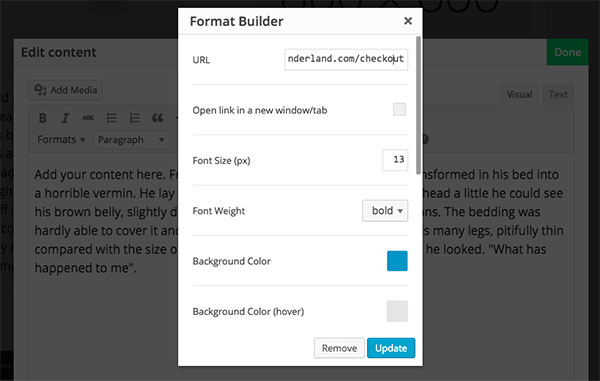Toggle bold formatting in editor toolbar

pos(43,118)
